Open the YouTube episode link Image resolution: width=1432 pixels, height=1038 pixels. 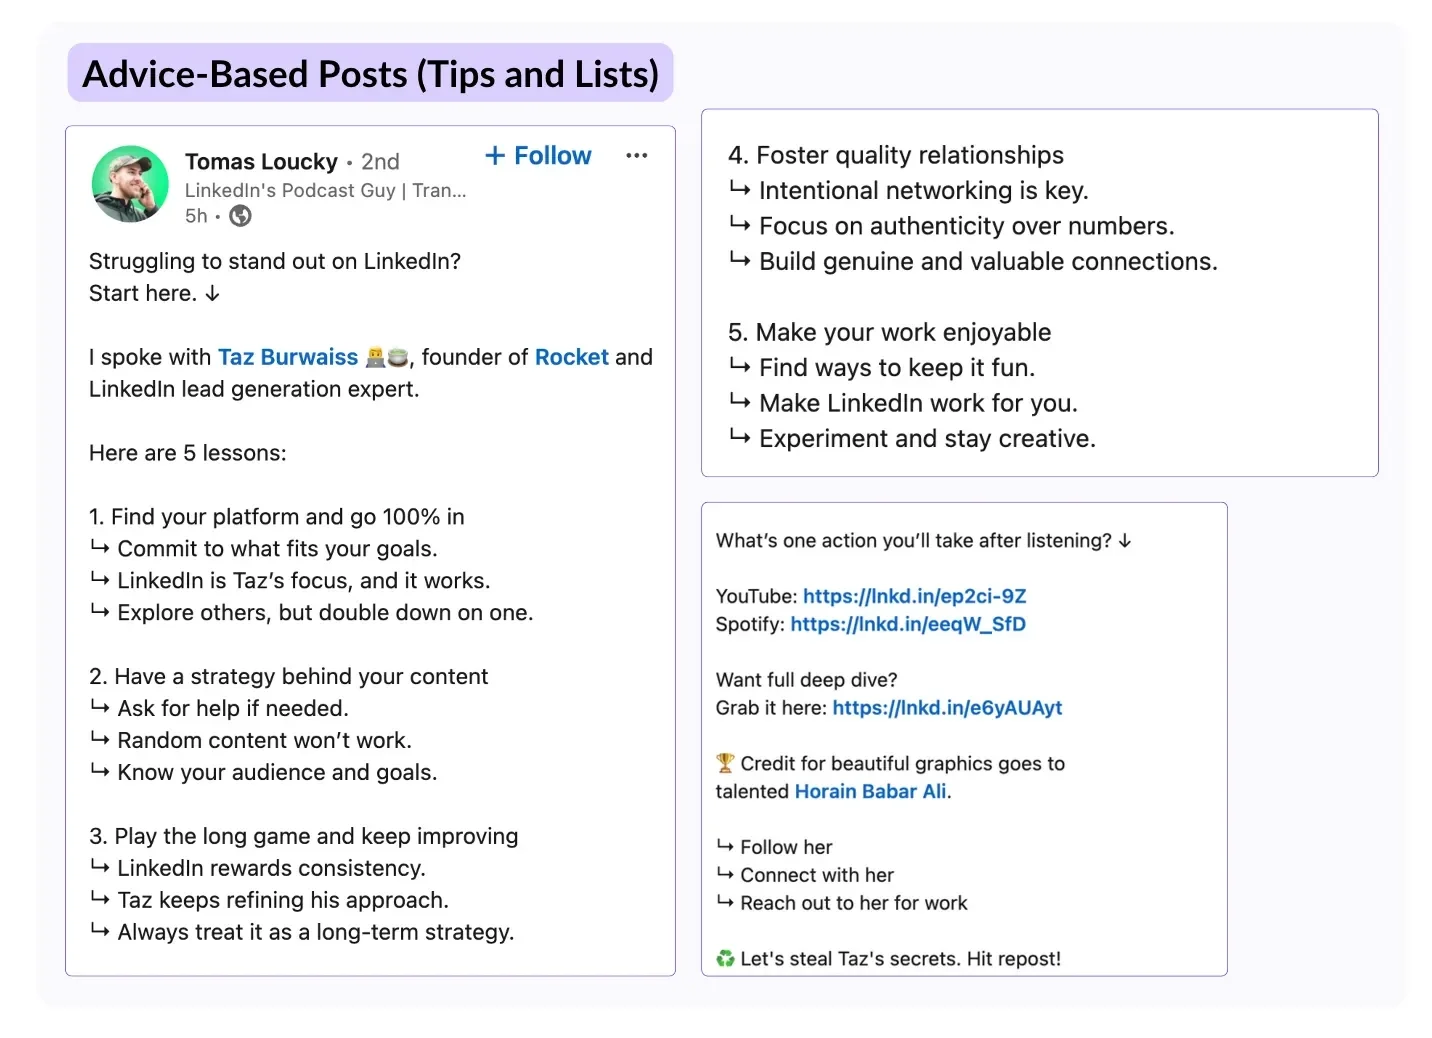coord(914,595)
